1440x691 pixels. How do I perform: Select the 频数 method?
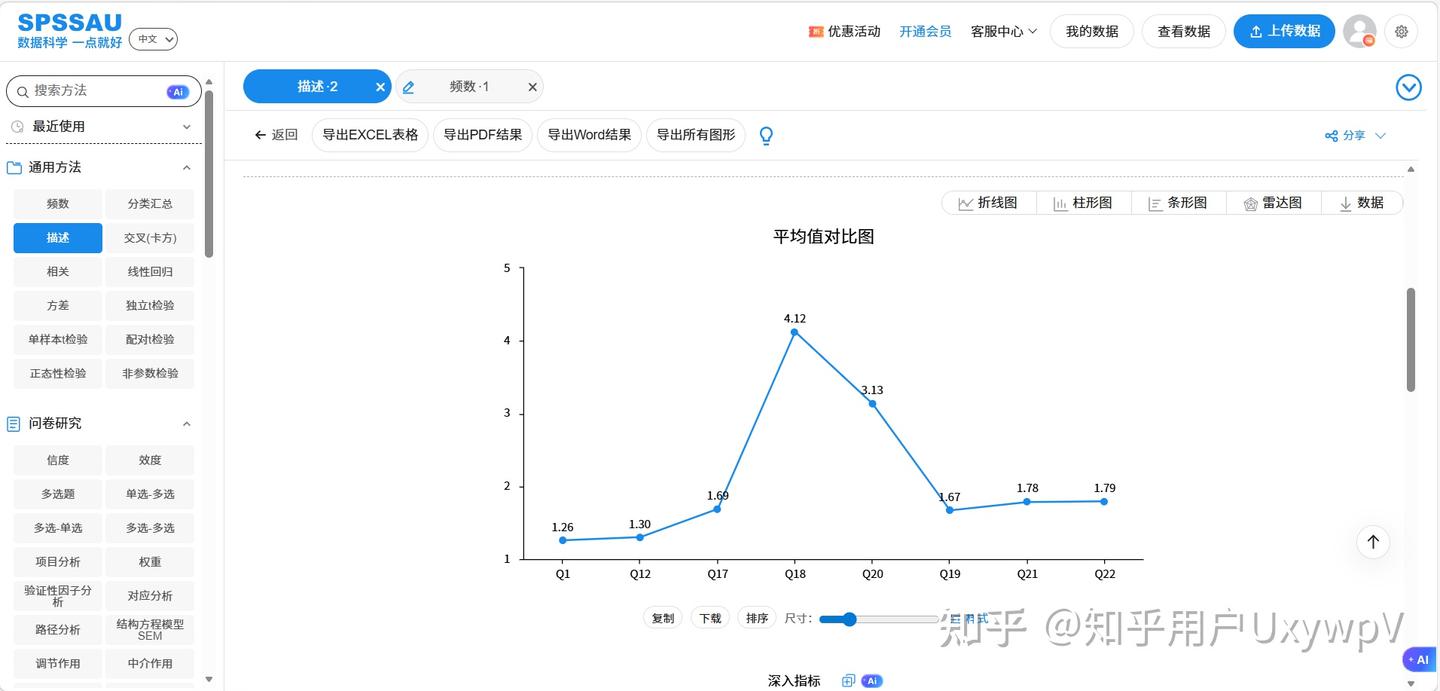click(58, 204)
